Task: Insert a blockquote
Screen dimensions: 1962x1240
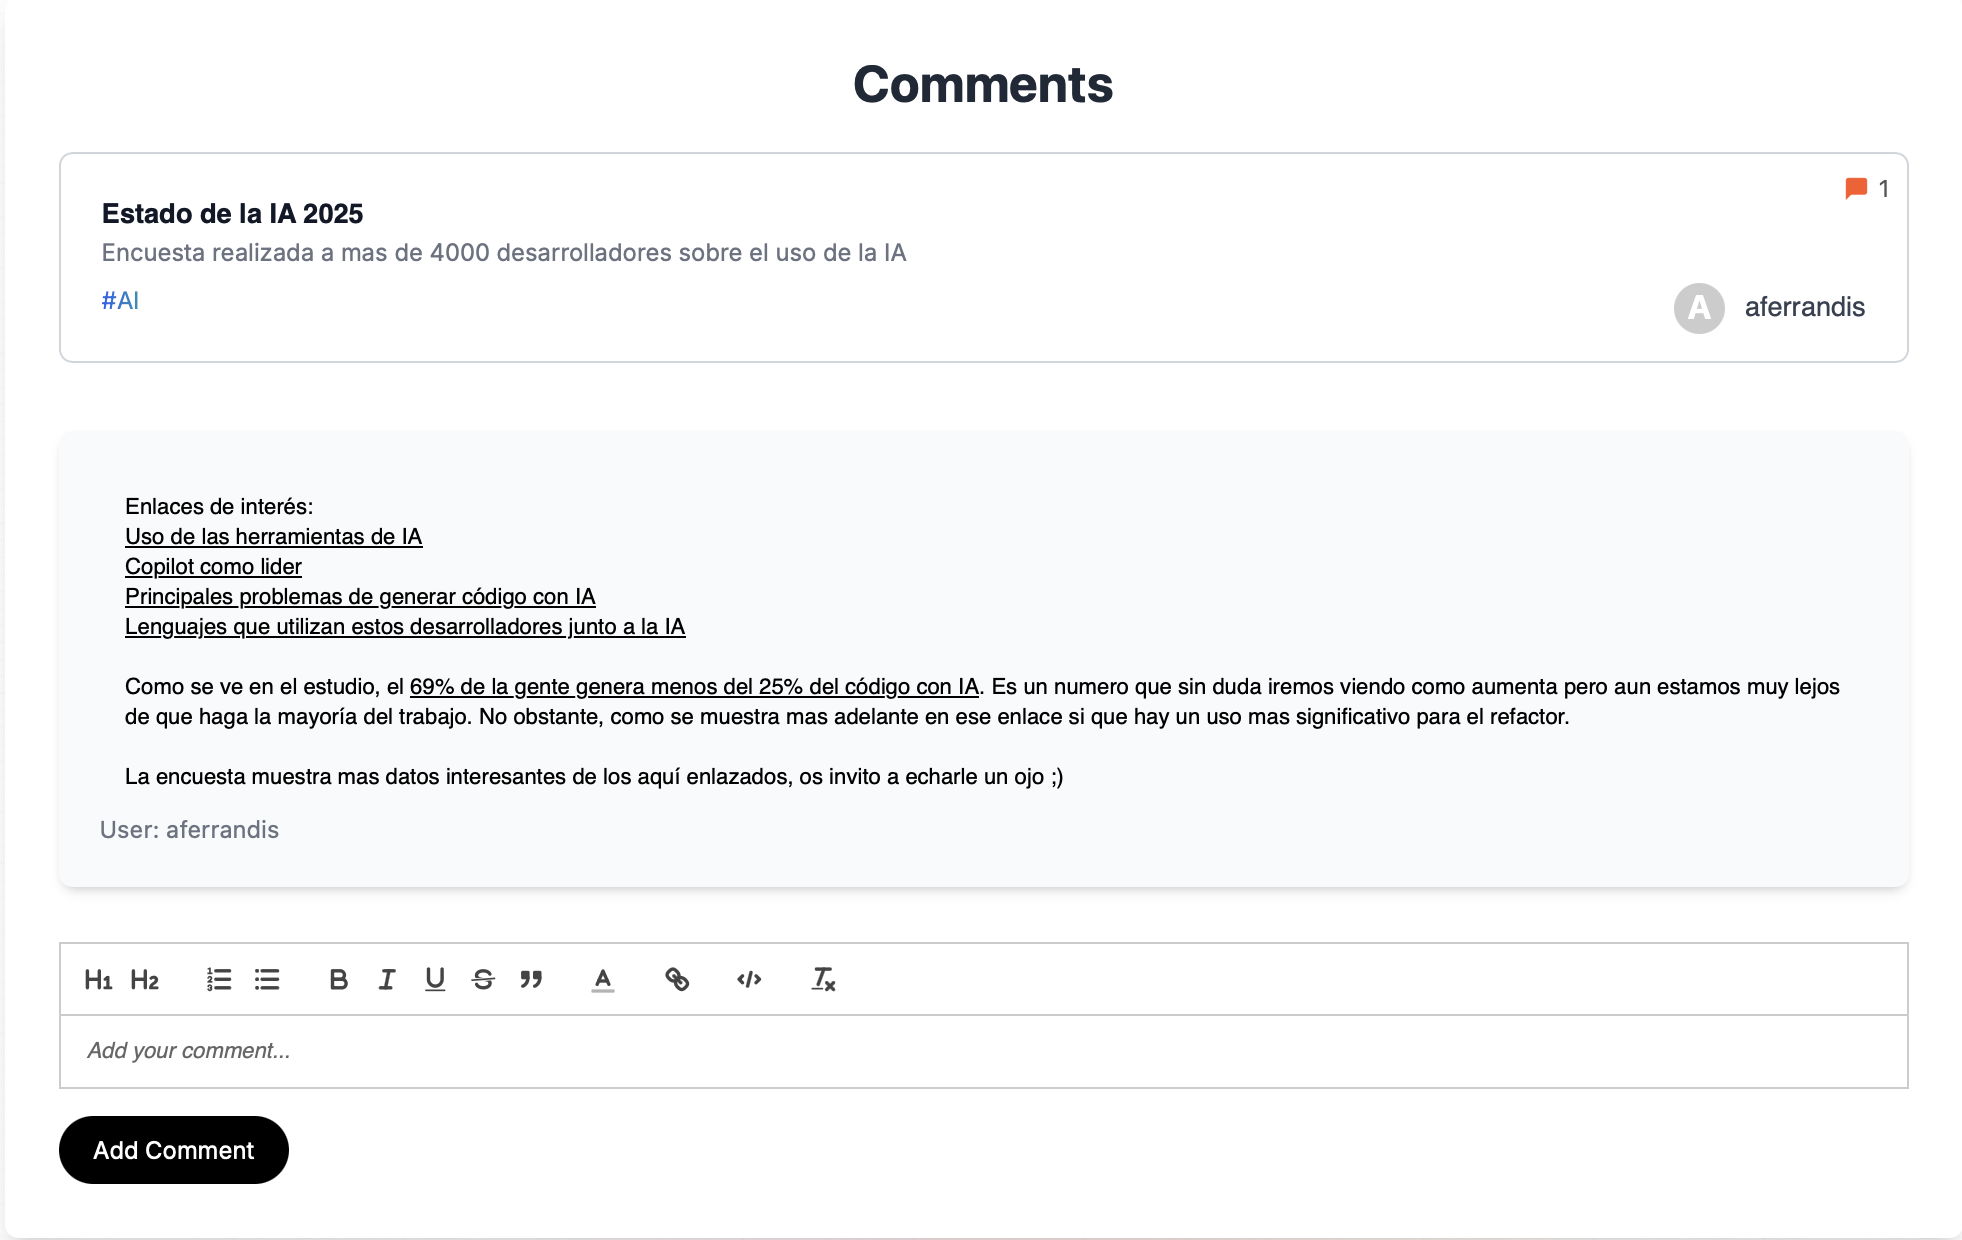Action: [x=531, y=980]
